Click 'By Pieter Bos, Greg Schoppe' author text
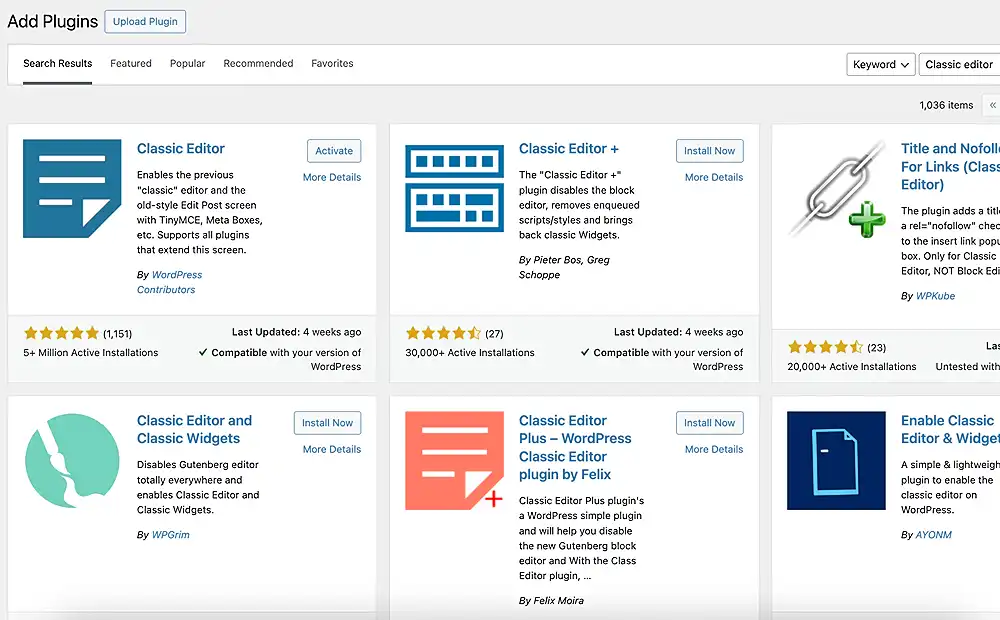Viewport: 1000px width, 620px height. tap(564, 267)
